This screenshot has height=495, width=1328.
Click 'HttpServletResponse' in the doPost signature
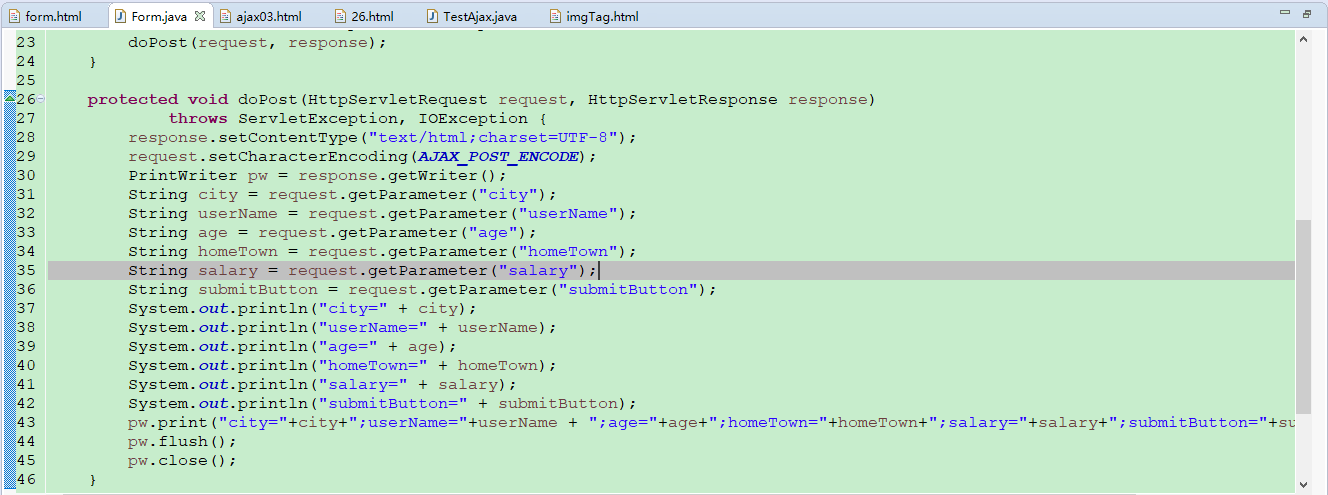(683, 99)
